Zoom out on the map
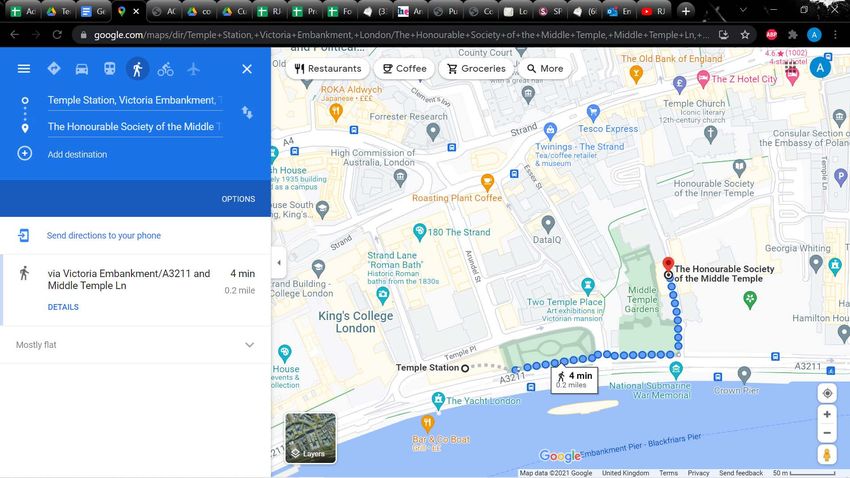The height and width of the screenshot is (478, 850). pyautogui.click(x=827, y=433)
